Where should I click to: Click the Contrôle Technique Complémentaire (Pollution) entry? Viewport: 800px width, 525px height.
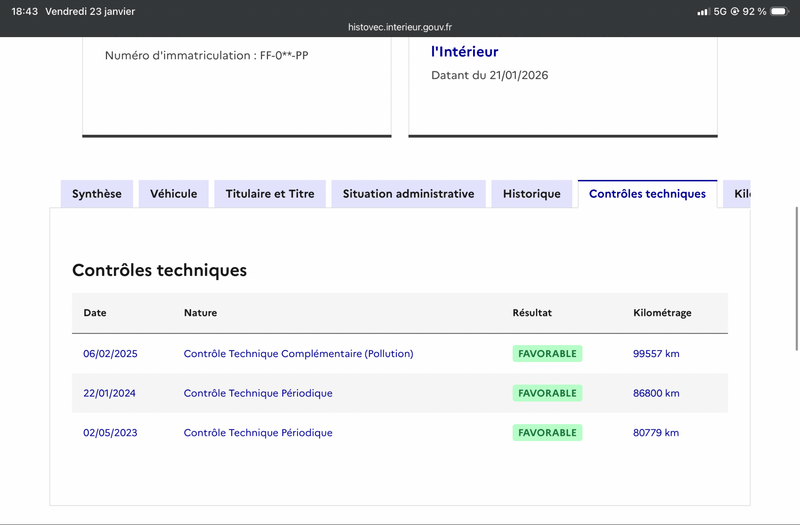(x=298, y=353)
